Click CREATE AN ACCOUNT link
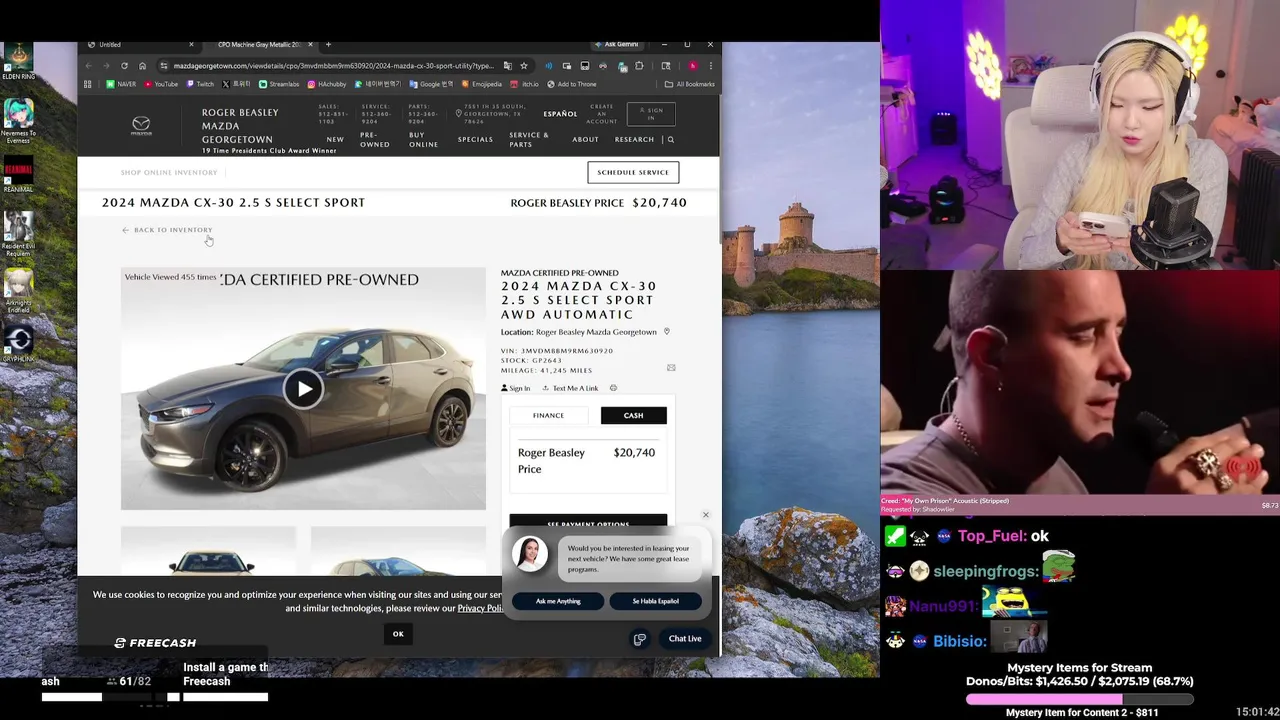1280x720 pixels. coord(602,114)
